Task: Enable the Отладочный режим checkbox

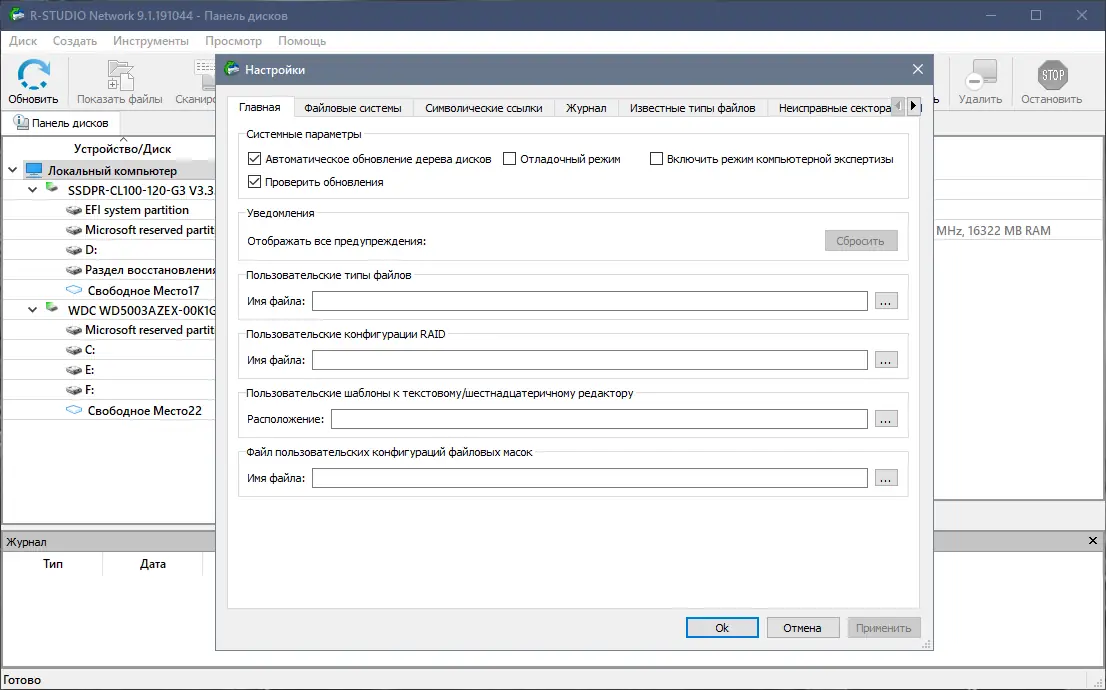Action: click(x=509, y=159)
